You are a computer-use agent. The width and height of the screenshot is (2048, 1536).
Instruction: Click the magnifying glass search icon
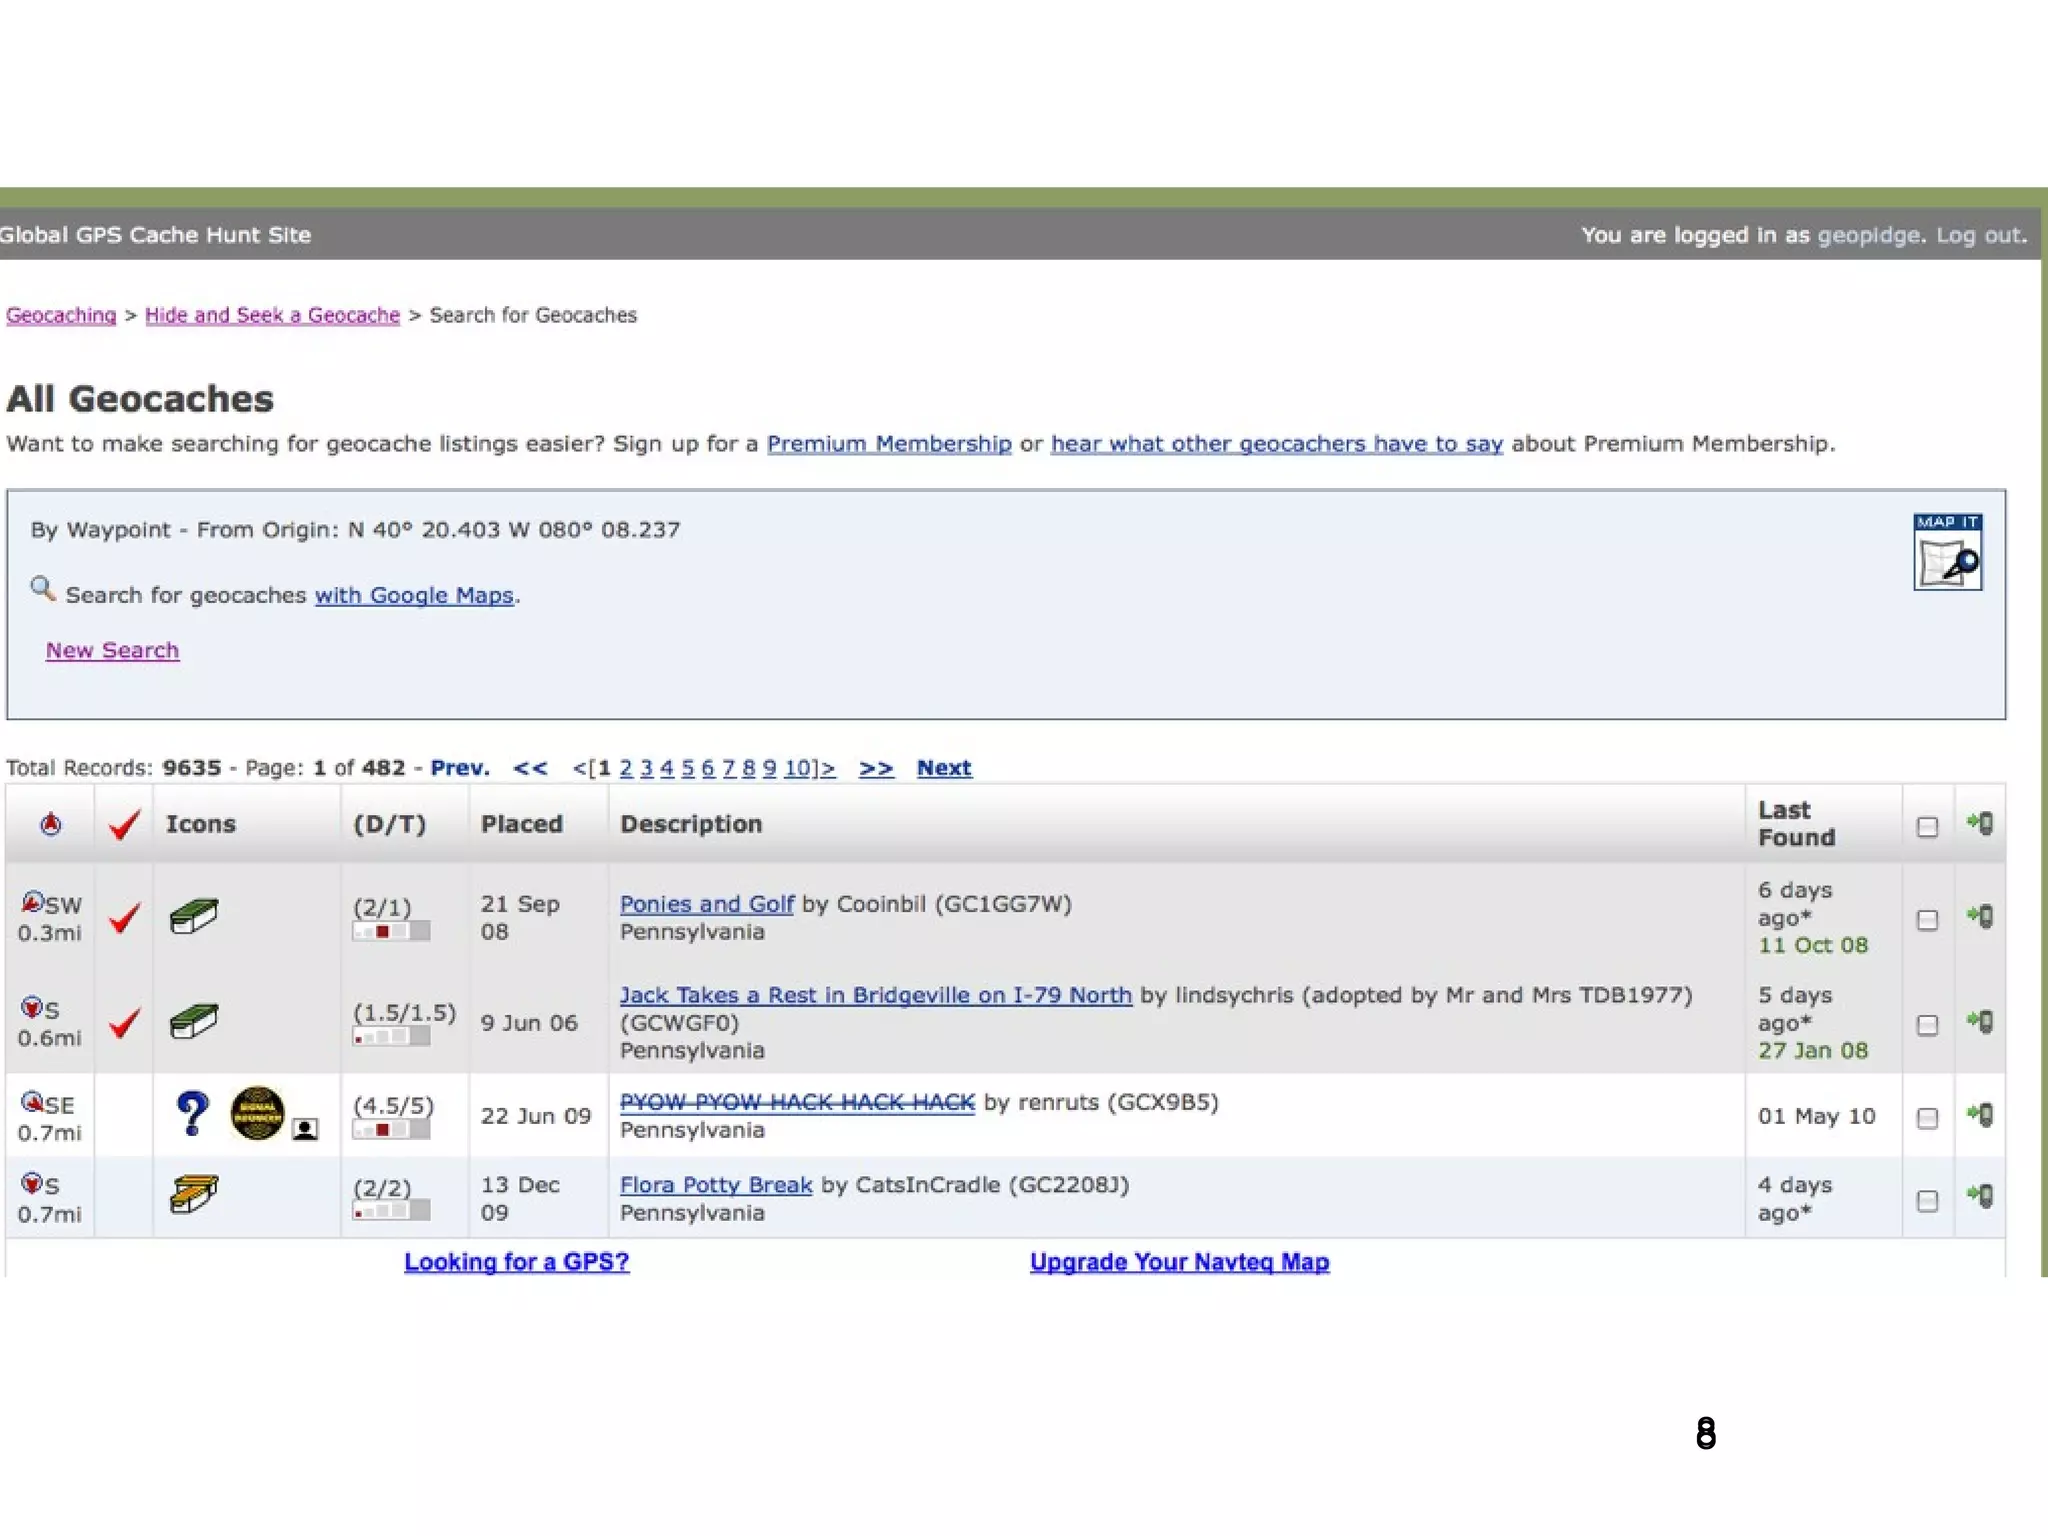point(42,589)
